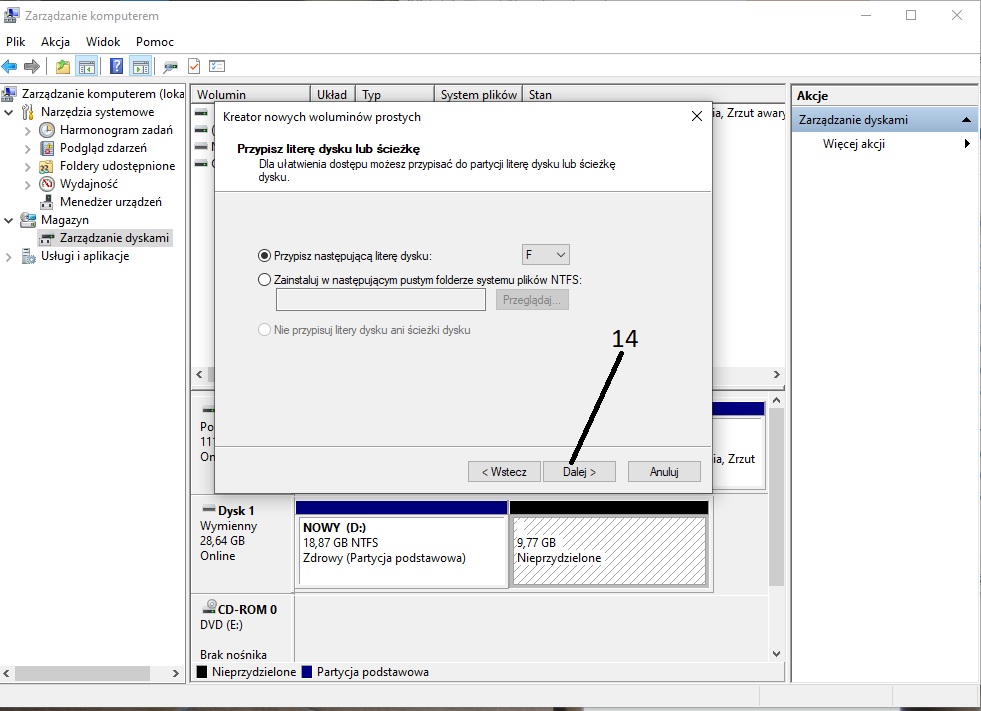Screen dimensions: 981x711
Task: Click the Magazyn storage icon
Action: point(28,220)
